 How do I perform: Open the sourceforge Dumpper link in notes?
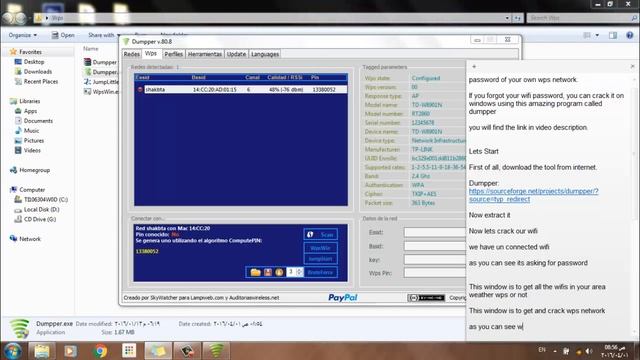533,195
